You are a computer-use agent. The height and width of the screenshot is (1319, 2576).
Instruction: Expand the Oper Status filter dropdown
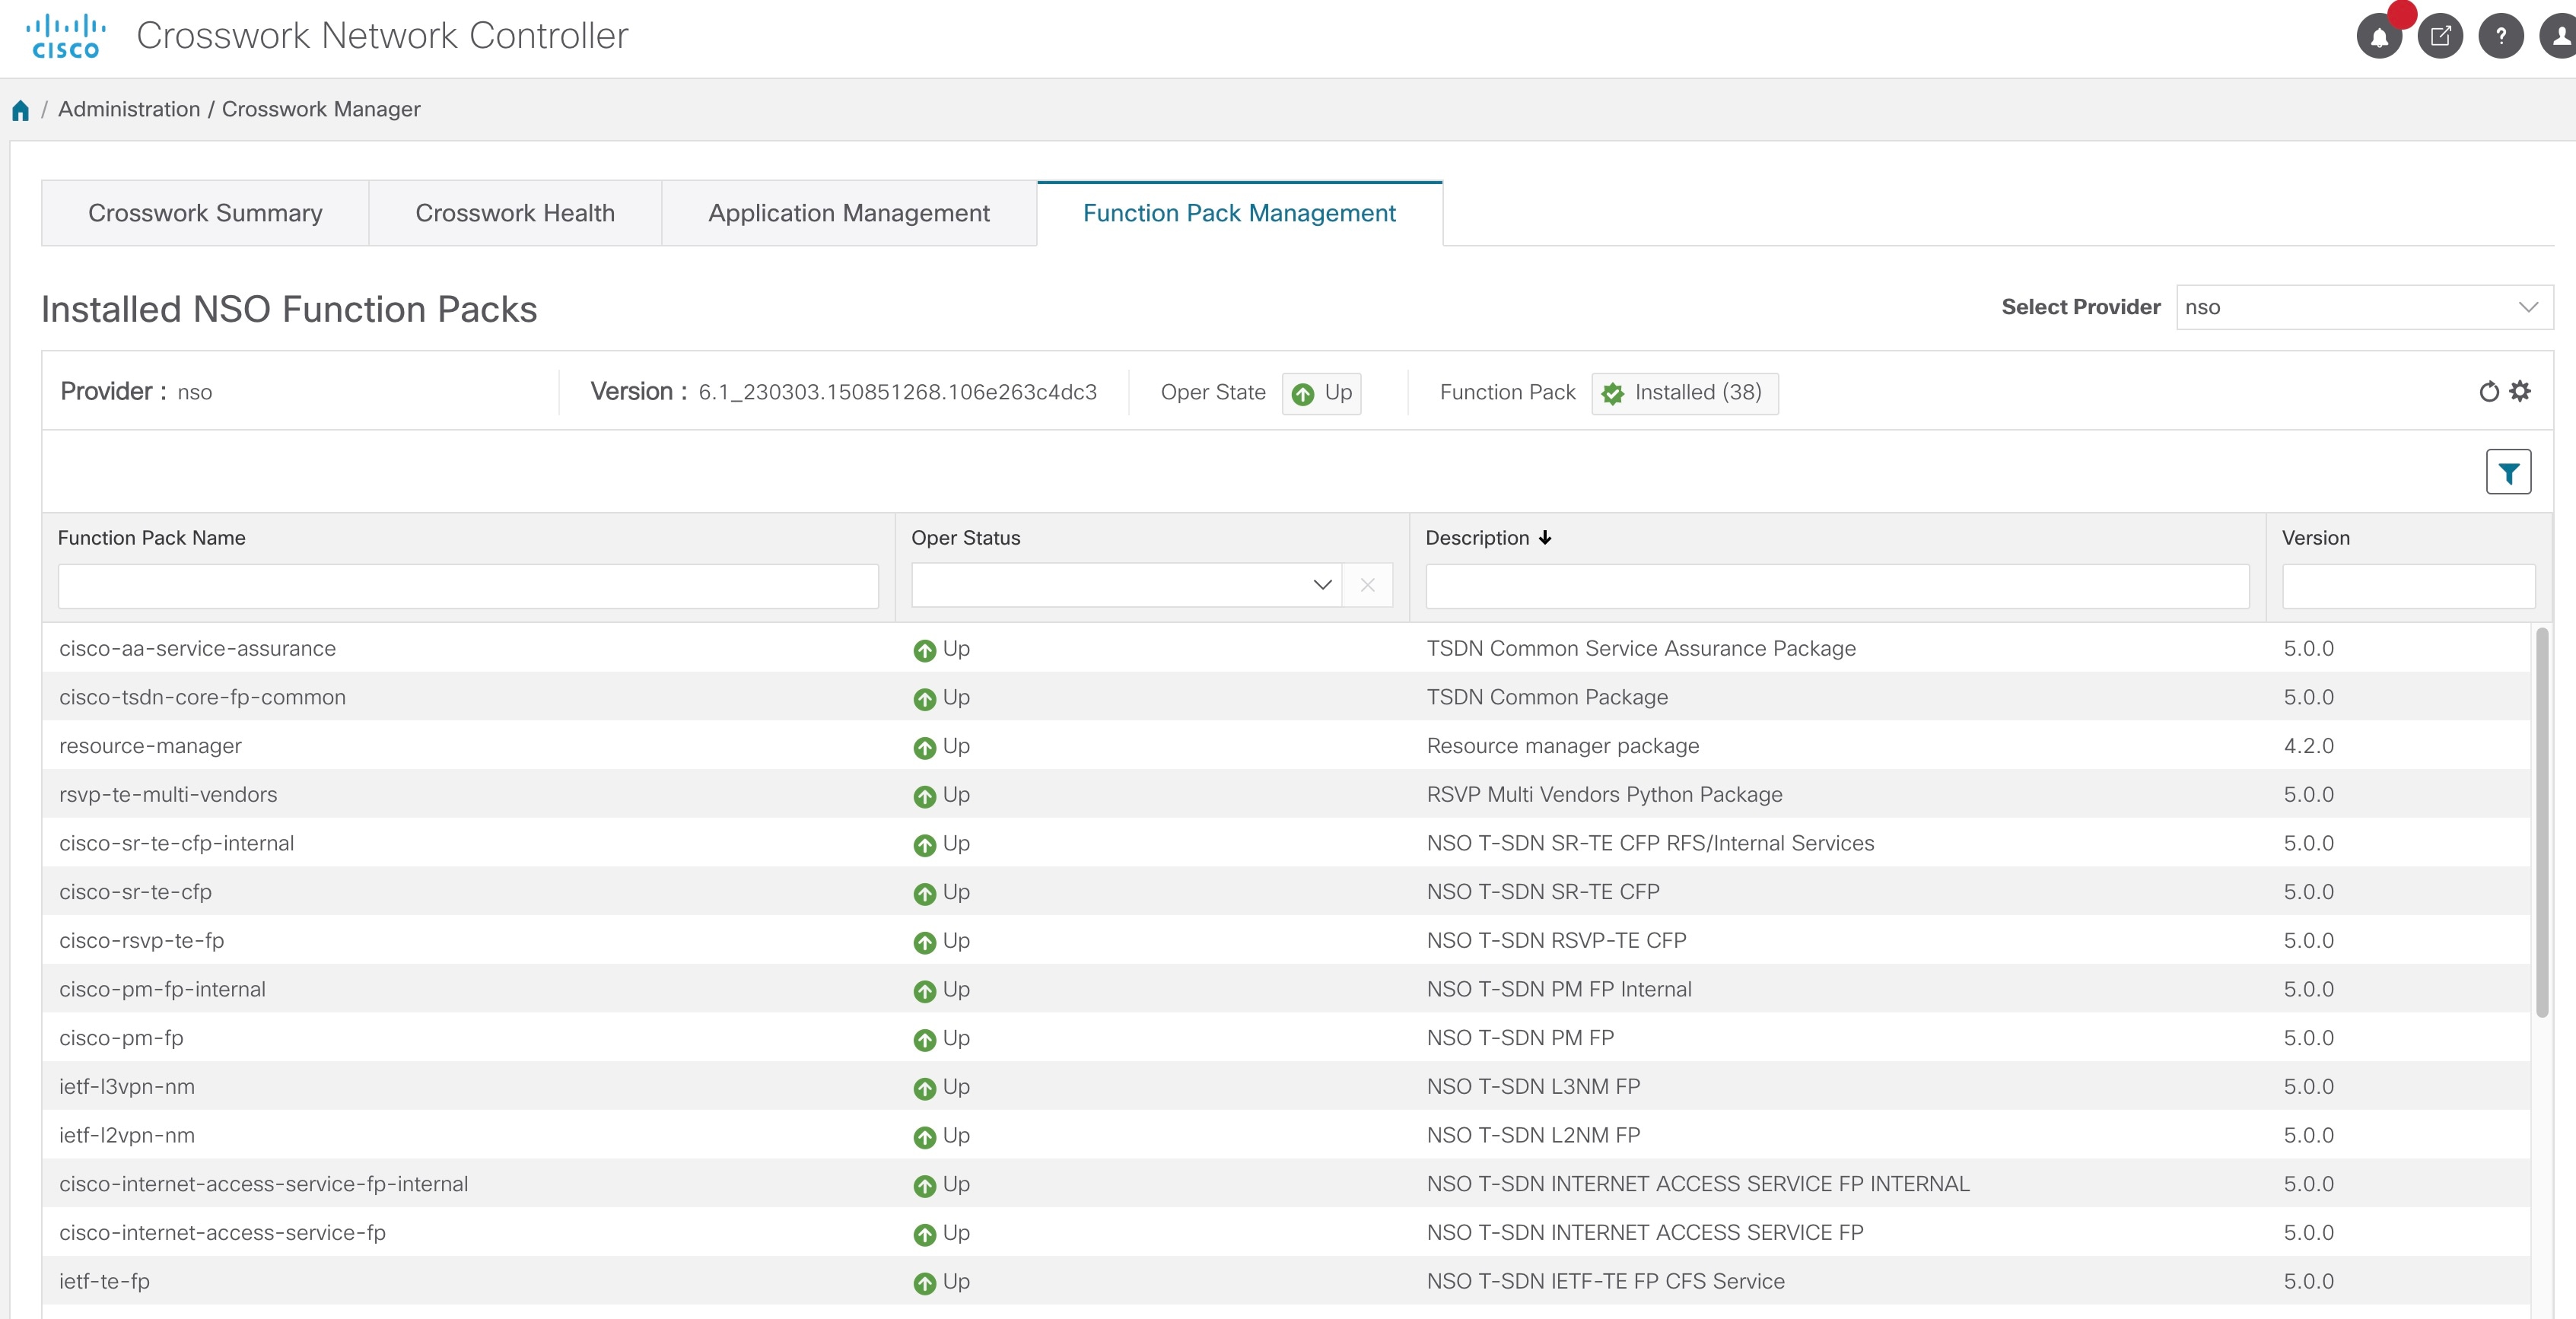click(x=1322, y=585)
